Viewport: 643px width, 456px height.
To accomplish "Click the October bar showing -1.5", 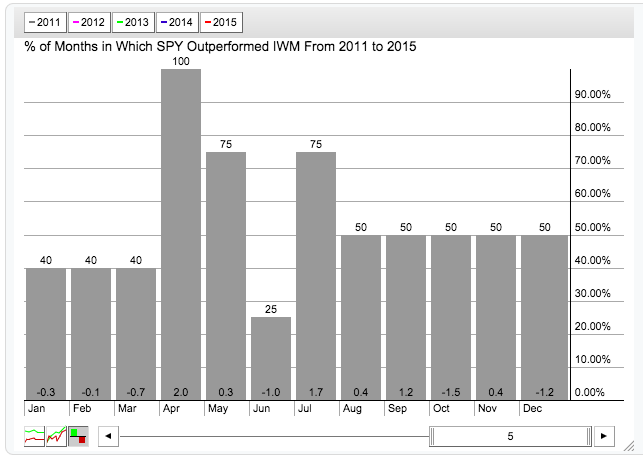I will [x=451, y=317].
